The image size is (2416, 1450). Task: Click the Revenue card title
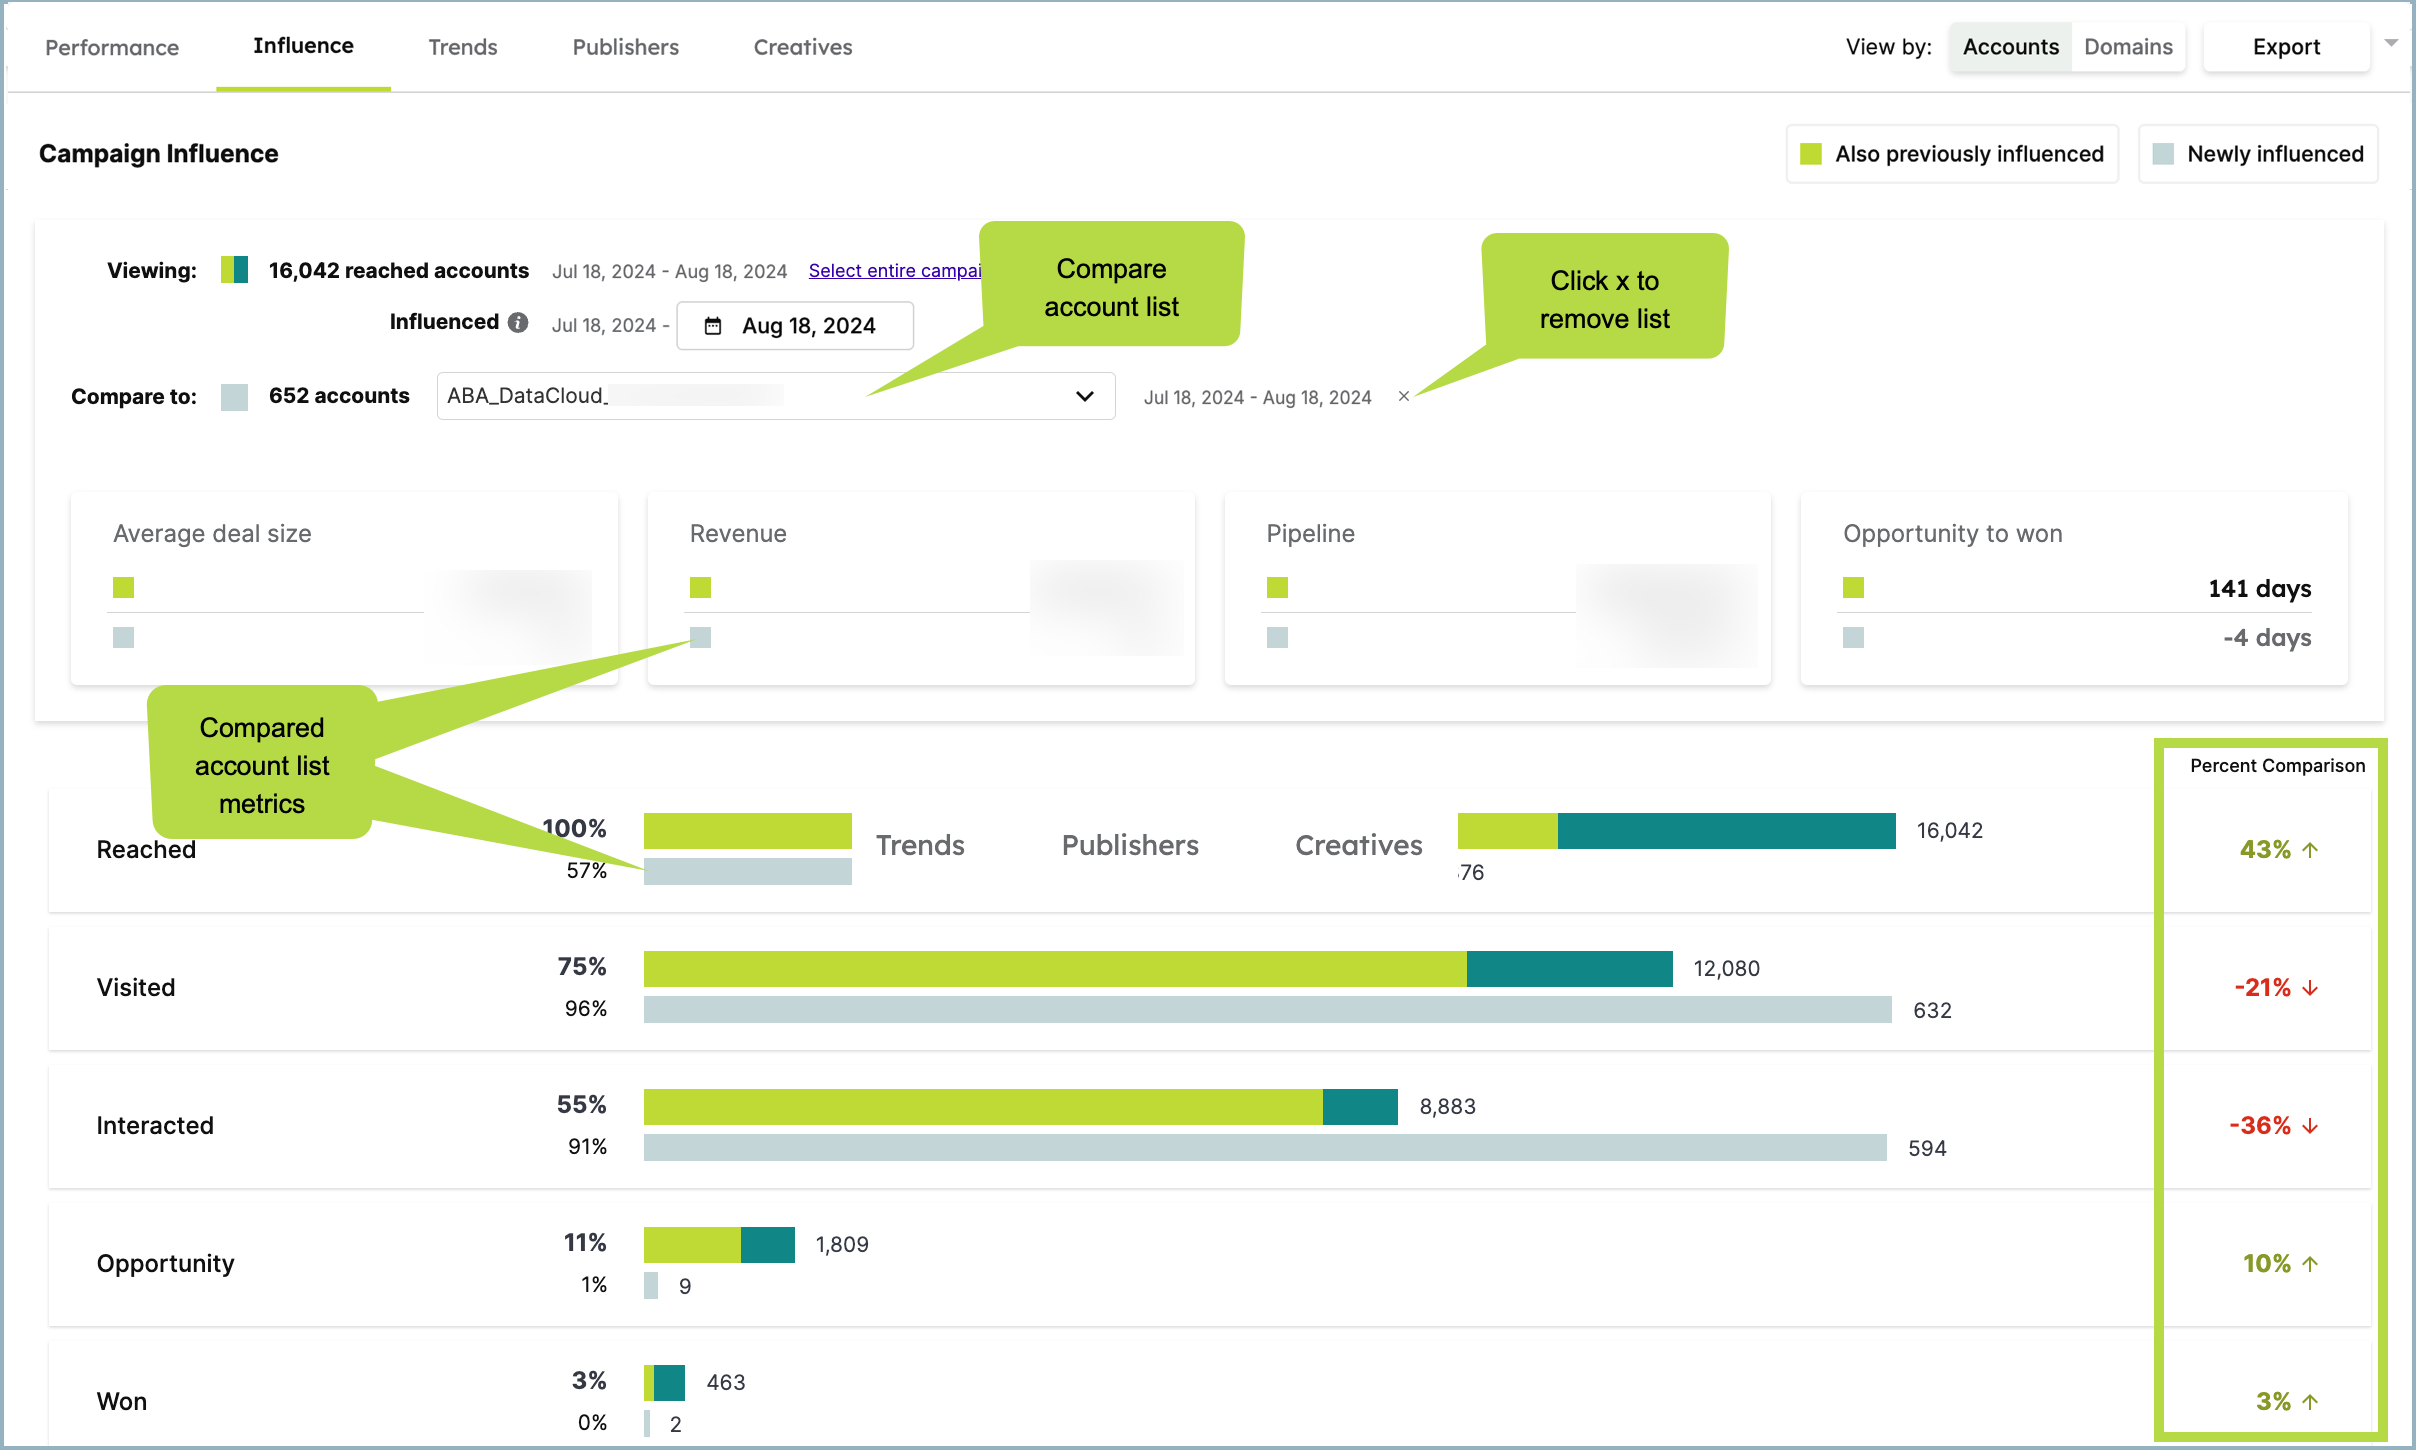pos(738,534)
